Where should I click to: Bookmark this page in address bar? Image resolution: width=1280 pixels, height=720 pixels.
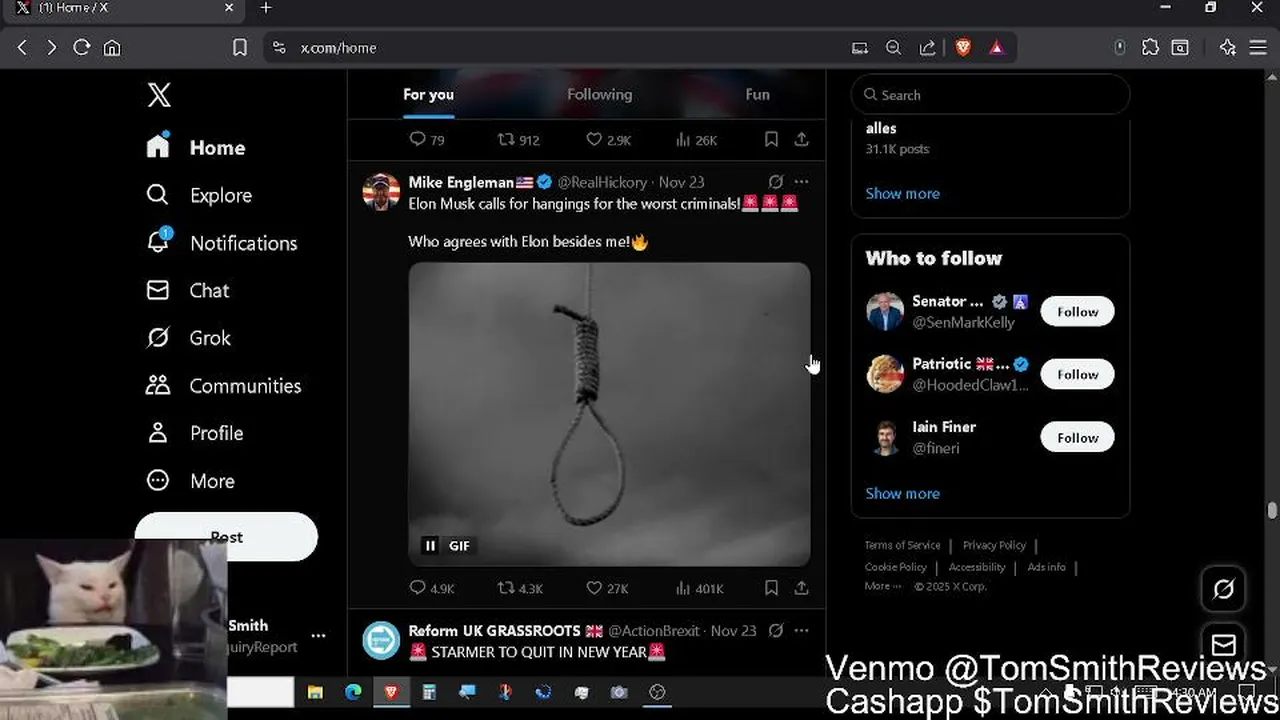[x=240, y=47]
